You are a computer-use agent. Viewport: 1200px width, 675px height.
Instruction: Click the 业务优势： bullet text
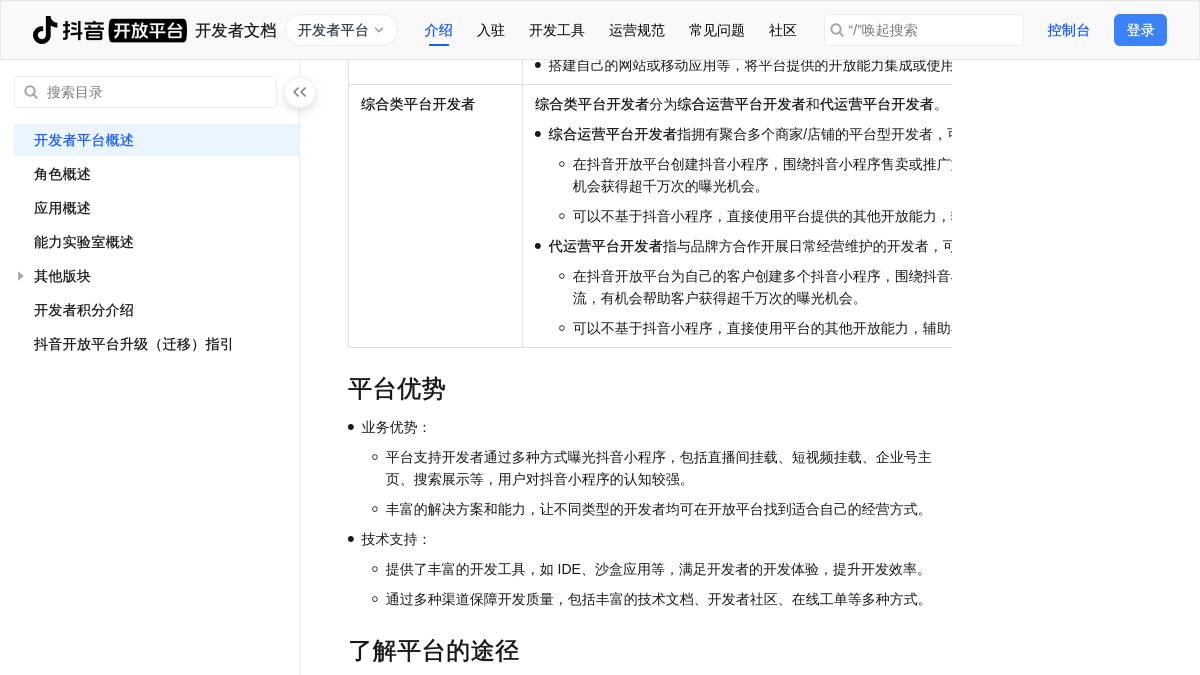coord(396,427)
